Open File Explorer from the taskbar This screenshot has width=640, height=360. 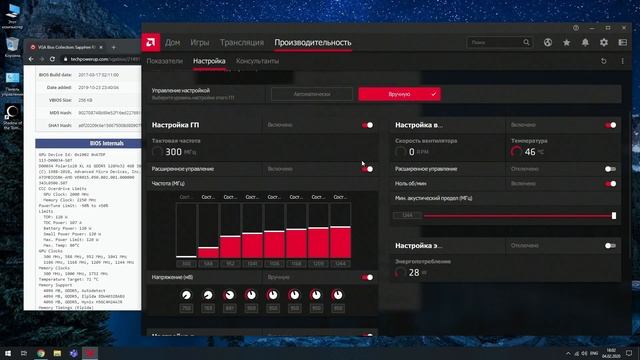57,353
